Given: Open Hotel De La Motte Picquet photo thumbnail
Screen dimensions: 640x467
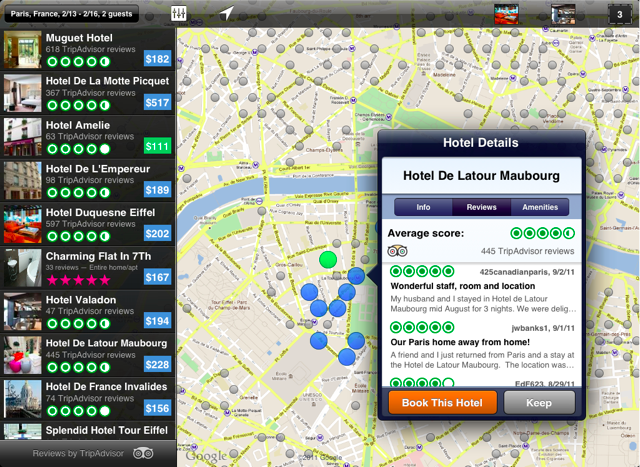Looking at the screenshot, I should [x=22, y=93].
